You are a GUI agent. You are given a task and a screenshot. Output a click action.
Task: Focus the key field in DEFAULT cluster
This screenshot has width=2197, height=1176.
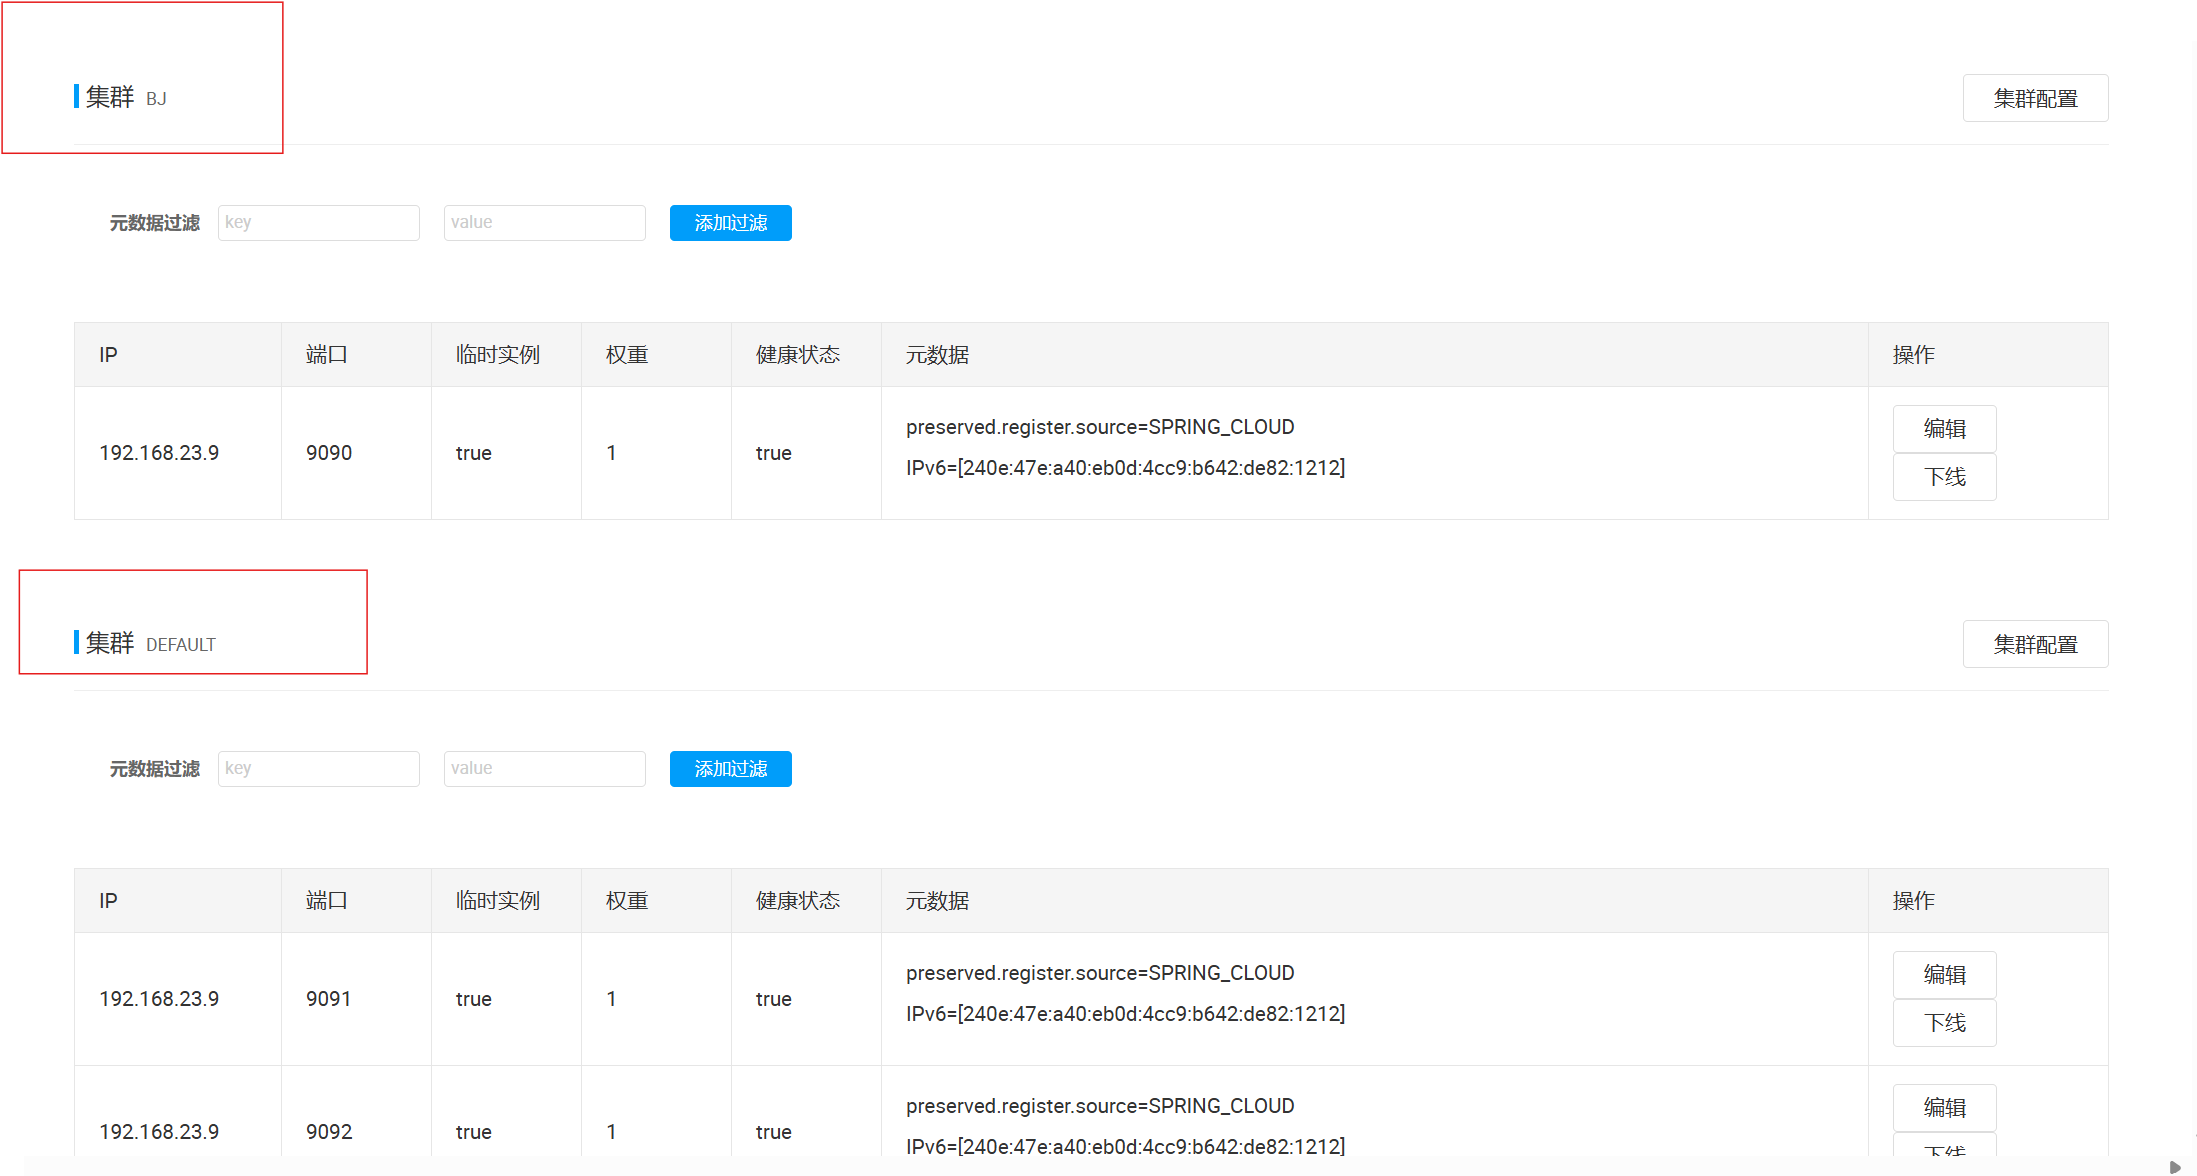[318, 769]
